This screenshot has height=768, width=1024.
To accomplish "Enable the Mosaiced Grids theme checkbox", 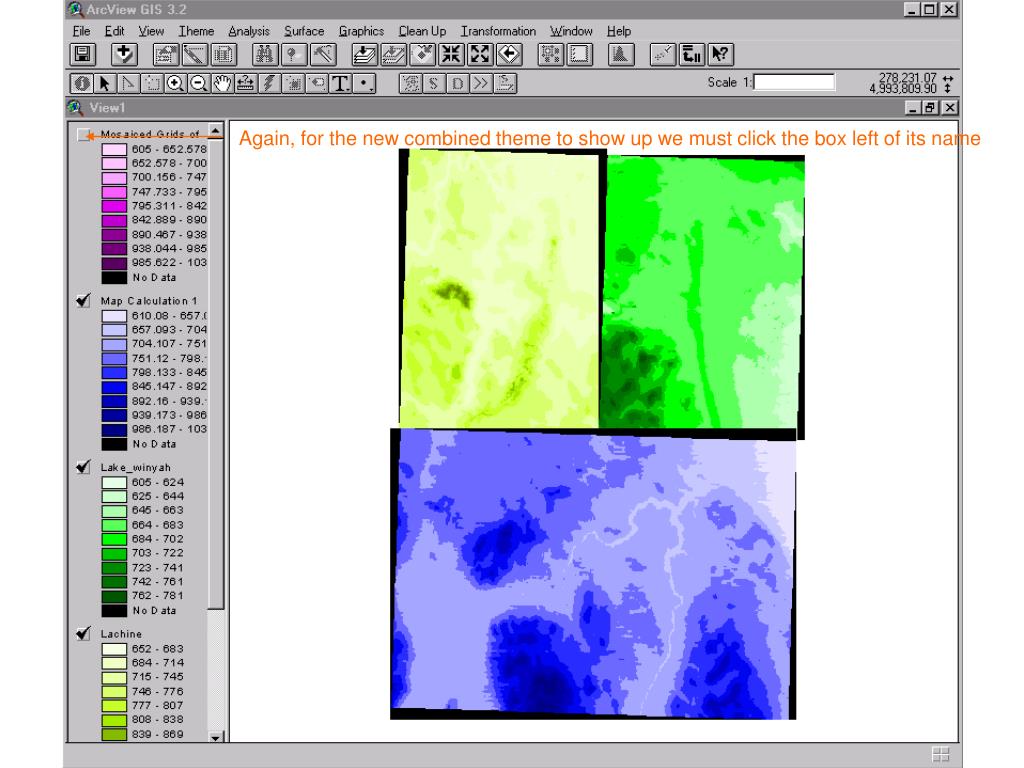I will pos(84,135).
